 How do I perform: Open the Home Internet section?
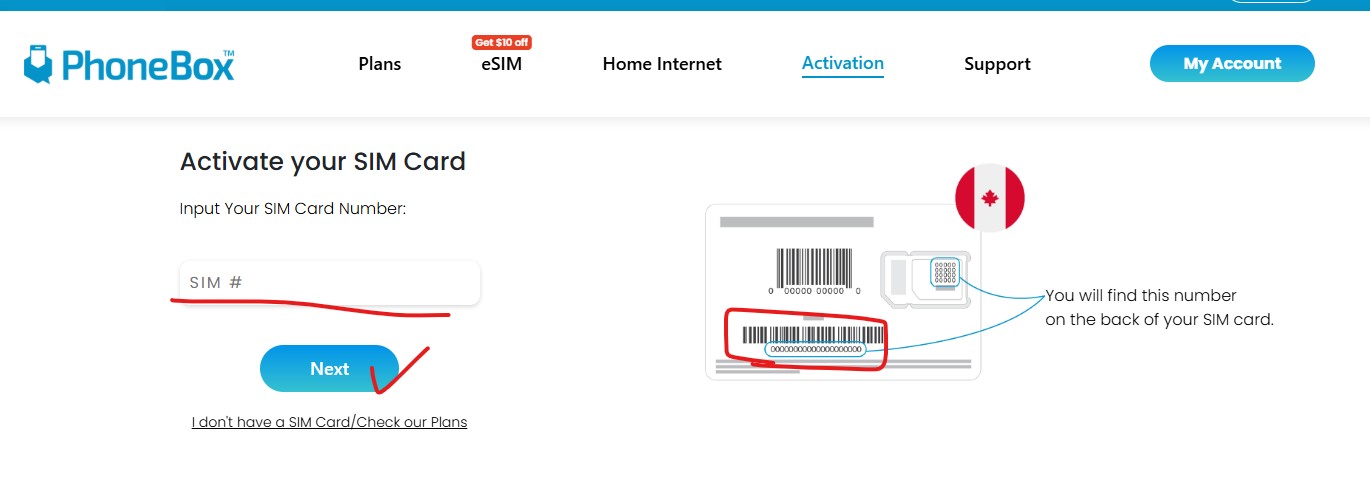[x=662, y=64]
